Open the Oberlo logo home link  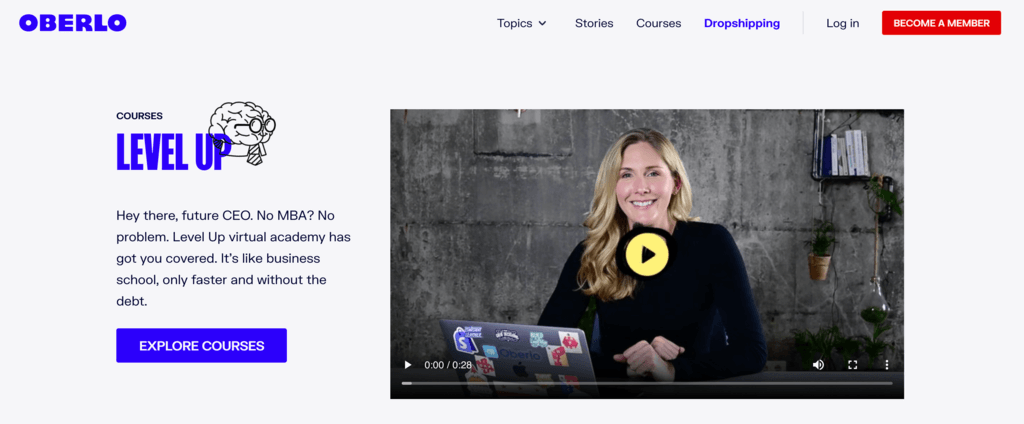pyautogui.click(x=72, y=23)
